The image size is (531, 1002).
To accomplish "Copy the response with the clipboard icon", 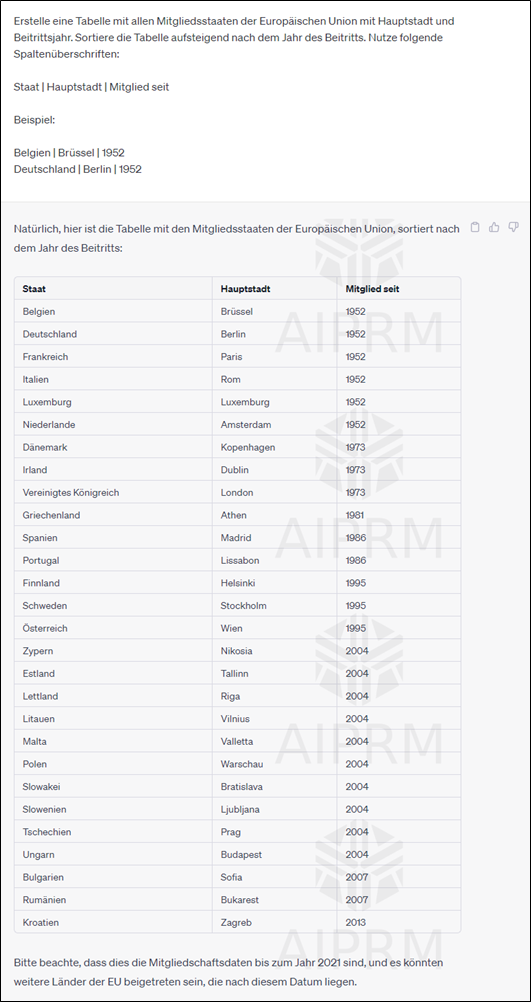I will [475, 227].
